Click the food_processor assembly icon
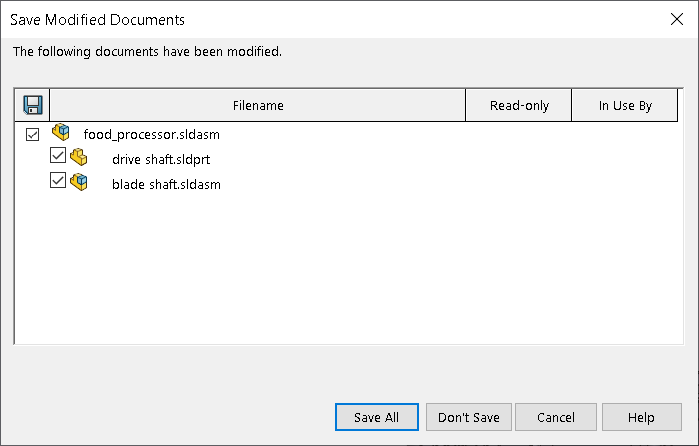The image size is (699, 446). click(x=61, y=133)
